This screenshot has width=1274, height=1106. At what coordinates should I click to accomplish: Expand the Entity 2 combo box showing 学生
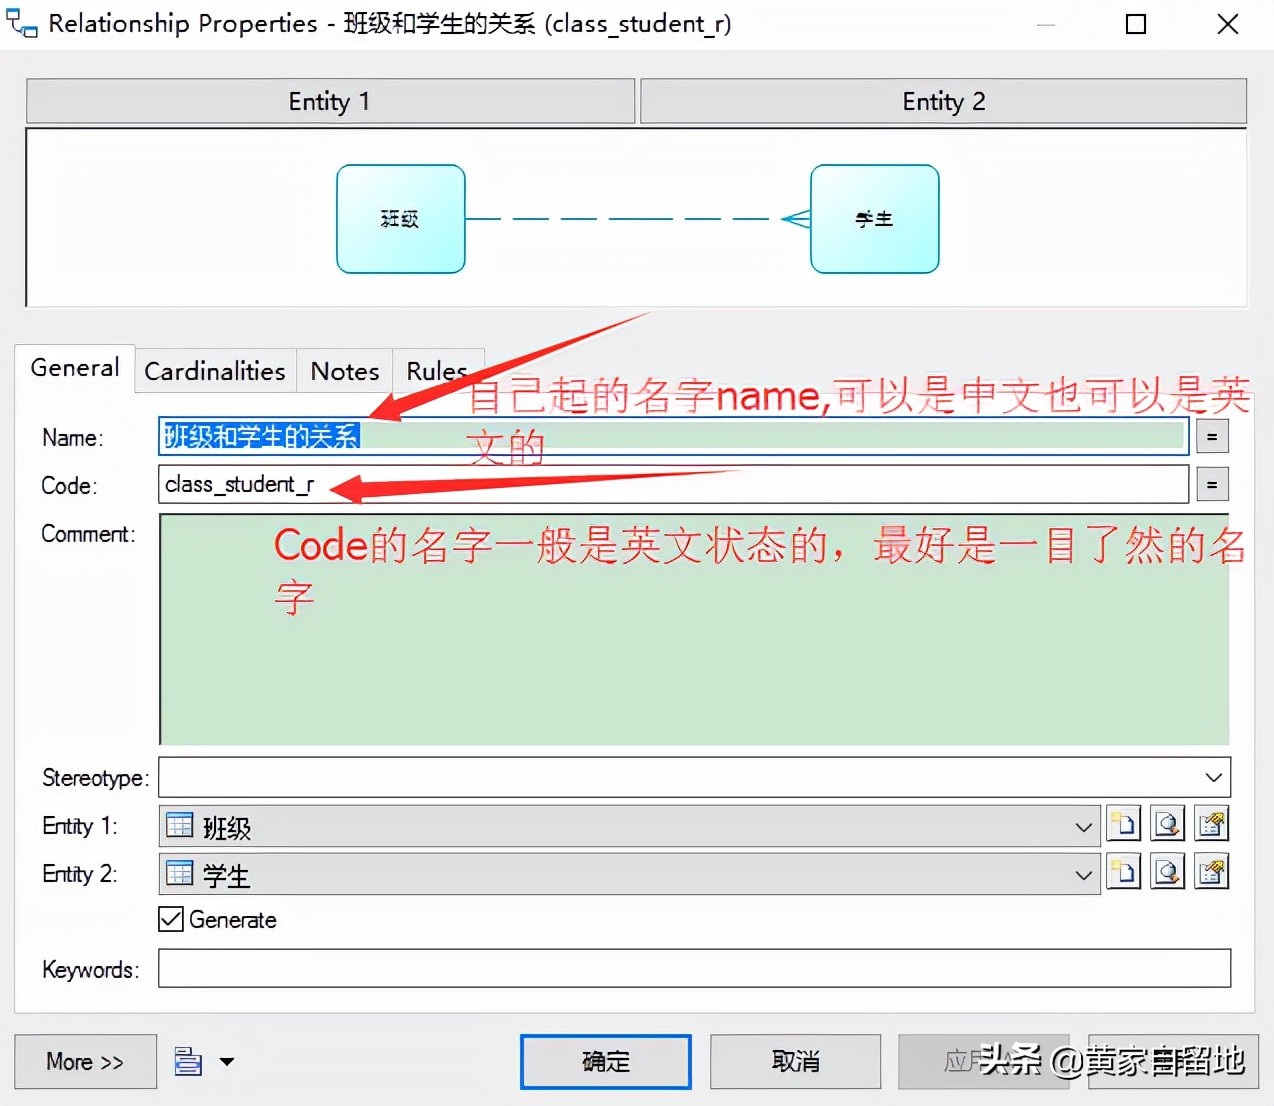(x=1083, y=873)
